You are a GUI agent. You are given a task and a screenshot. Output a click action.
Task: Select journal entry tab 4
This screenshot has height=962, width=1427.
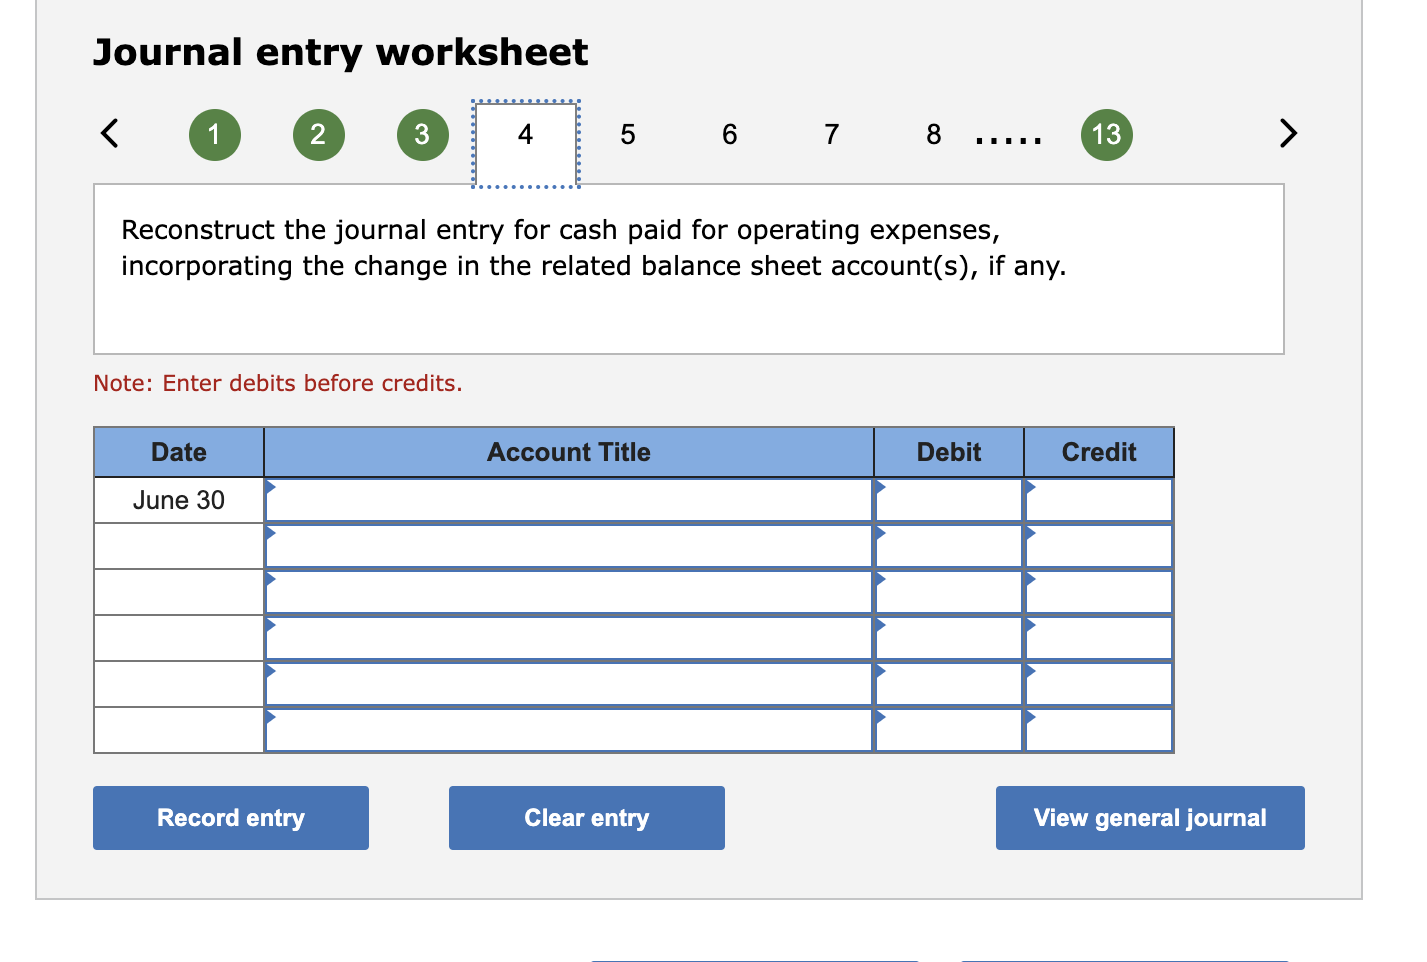pyautogui.click(x=526, y=143)
